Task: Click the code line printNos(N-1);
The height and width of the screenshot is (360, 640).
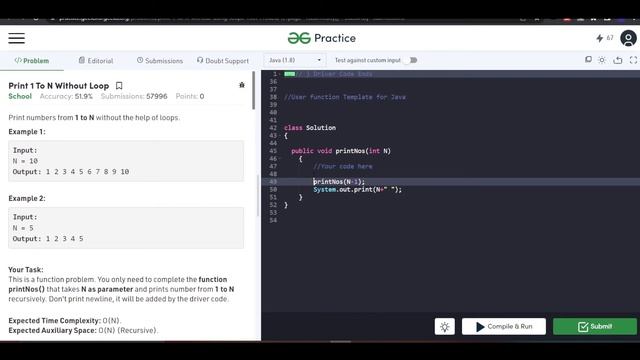Action: (x=339, y=182)
